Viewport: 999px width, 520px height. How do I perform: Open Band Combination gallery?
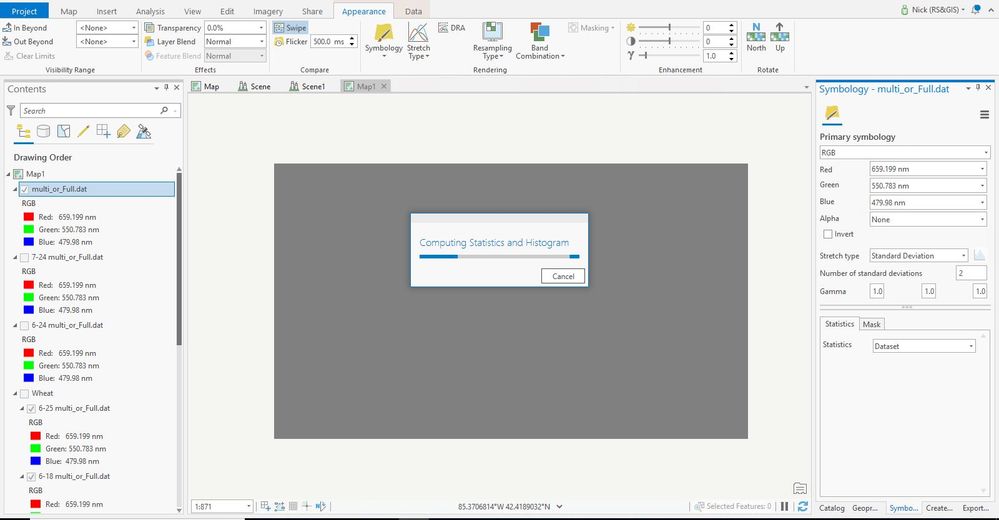pyautogui.click(x=540, y=41)
